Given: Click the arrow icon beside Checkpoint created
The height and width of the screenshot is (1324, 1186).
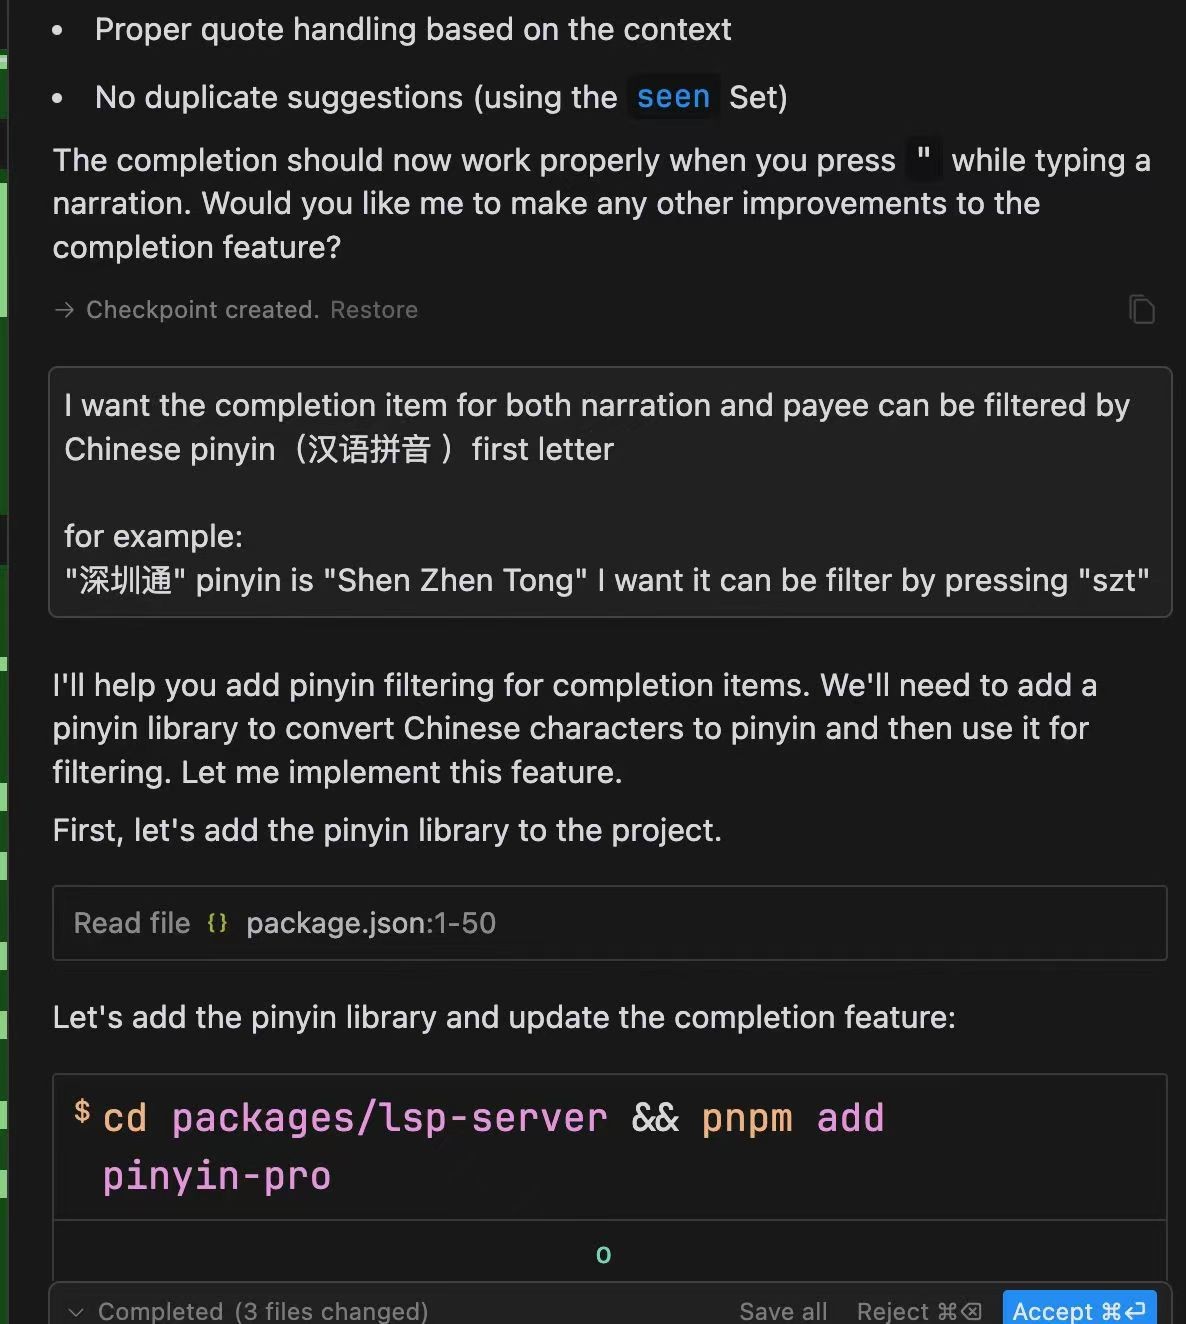Looking at the screenshot, I should coord(64,310).
